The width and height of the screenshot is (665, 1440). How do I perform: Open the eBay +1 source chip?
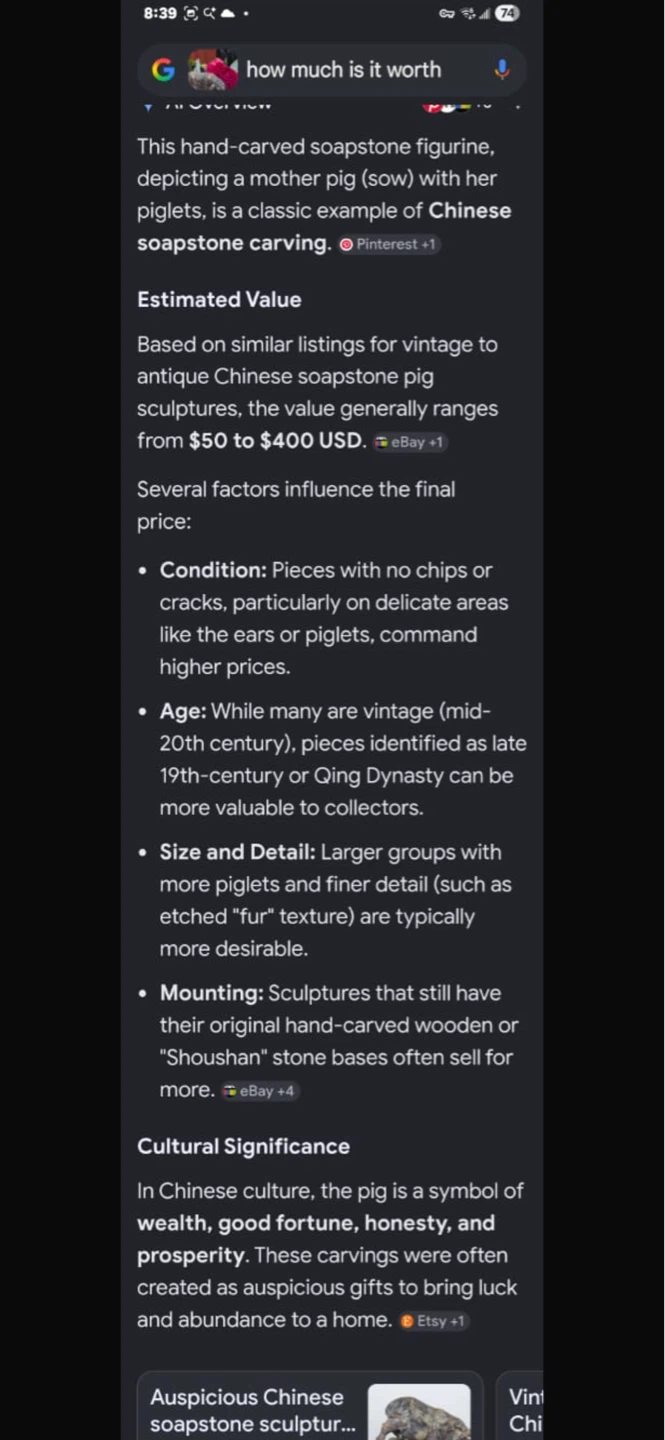point(409,442)
